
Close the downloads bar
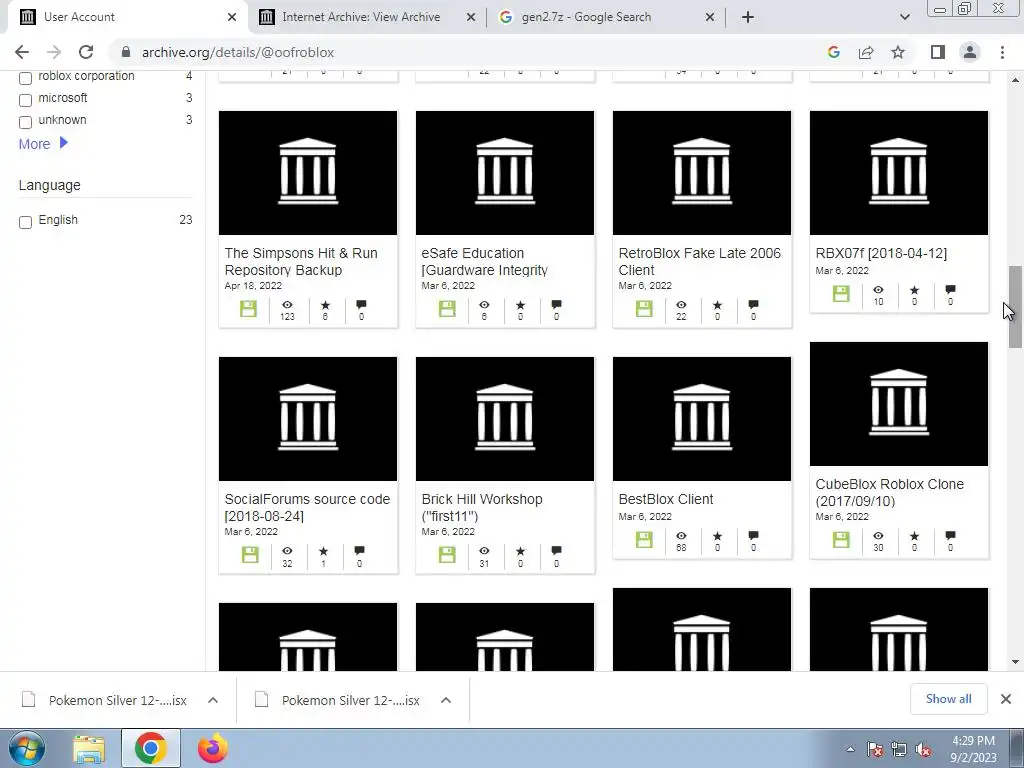pos(1006,699)
